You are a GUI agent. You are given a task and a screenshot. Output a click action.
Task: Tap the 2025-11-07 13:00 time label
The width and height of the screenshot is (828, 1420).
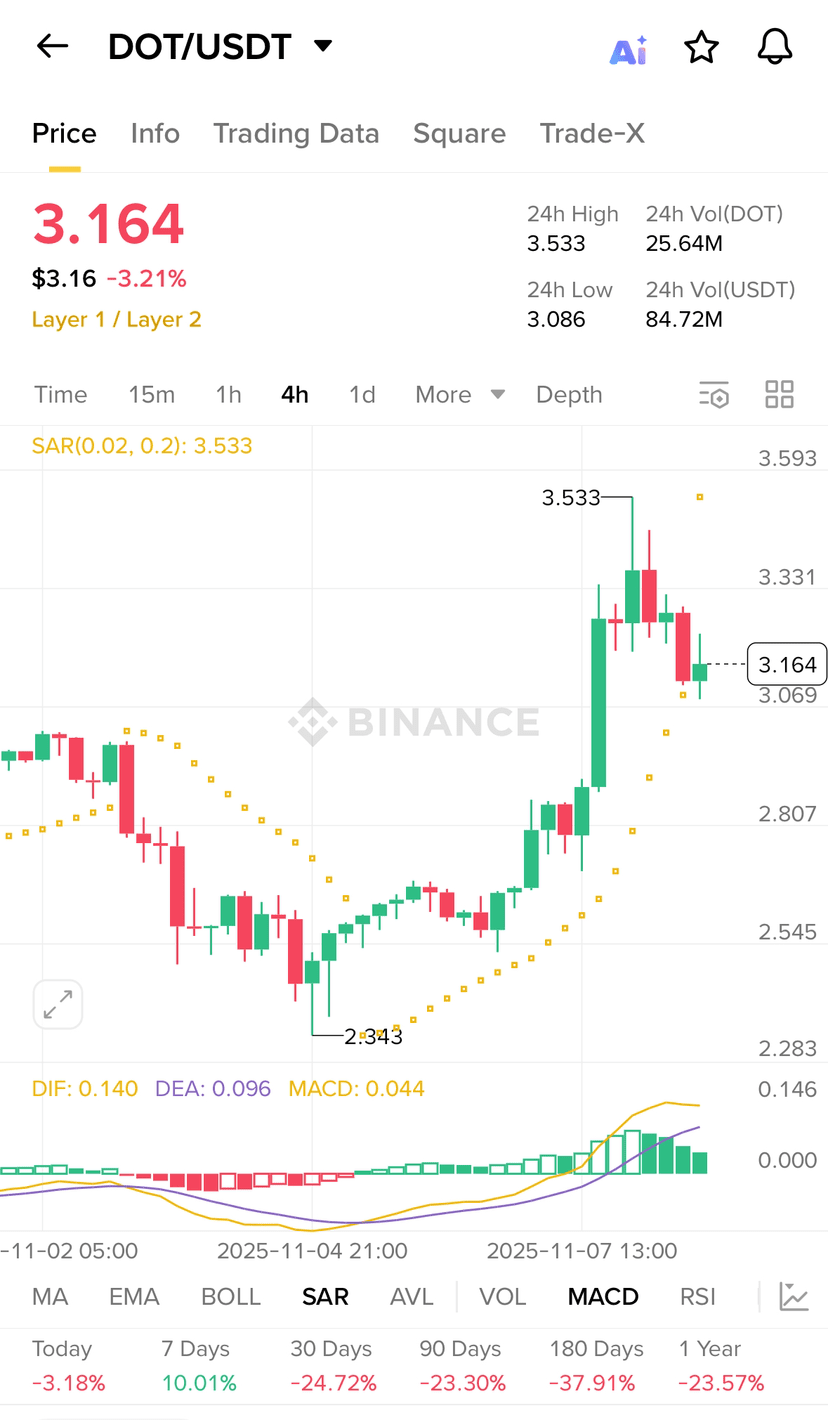click(582, 1251)
